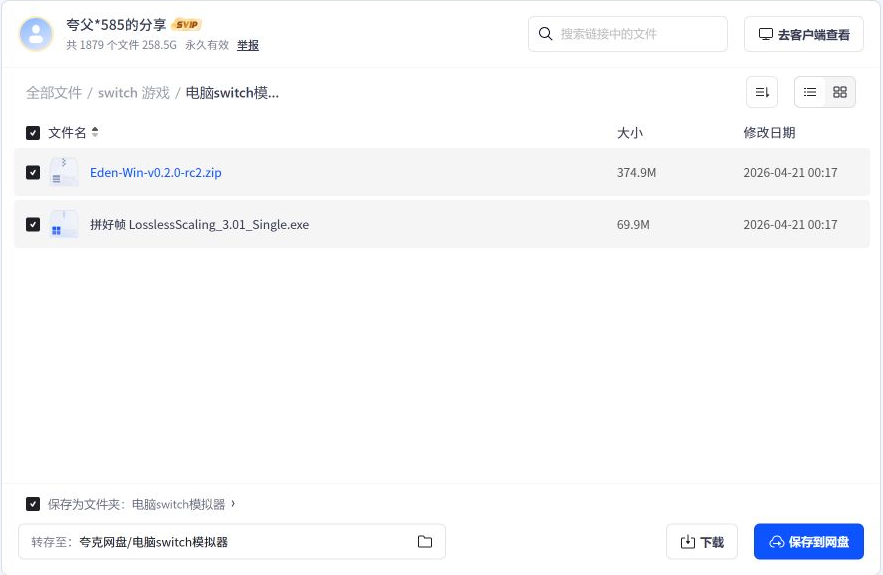Click the 永久有效 validity text
This screenshot has width=883, height=575.
click(207, 45)
